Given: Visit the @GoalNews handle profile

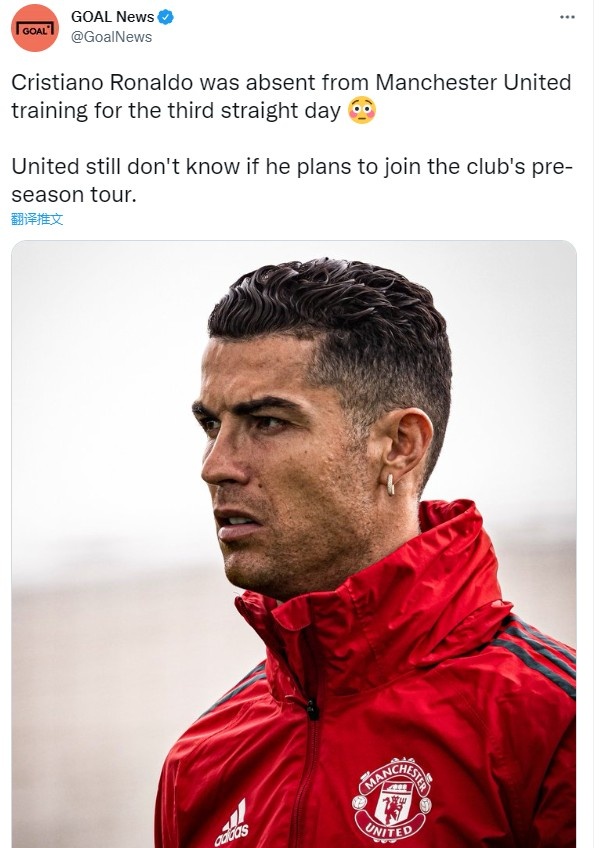Looking at the screenshot, I should 111,37.
